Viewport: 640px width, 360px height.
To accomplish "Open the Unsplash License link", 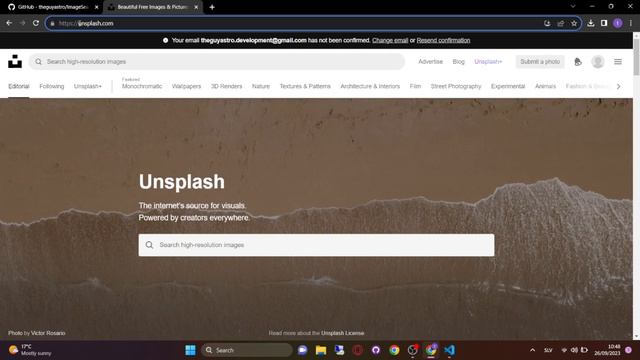I will coord(342,333).
